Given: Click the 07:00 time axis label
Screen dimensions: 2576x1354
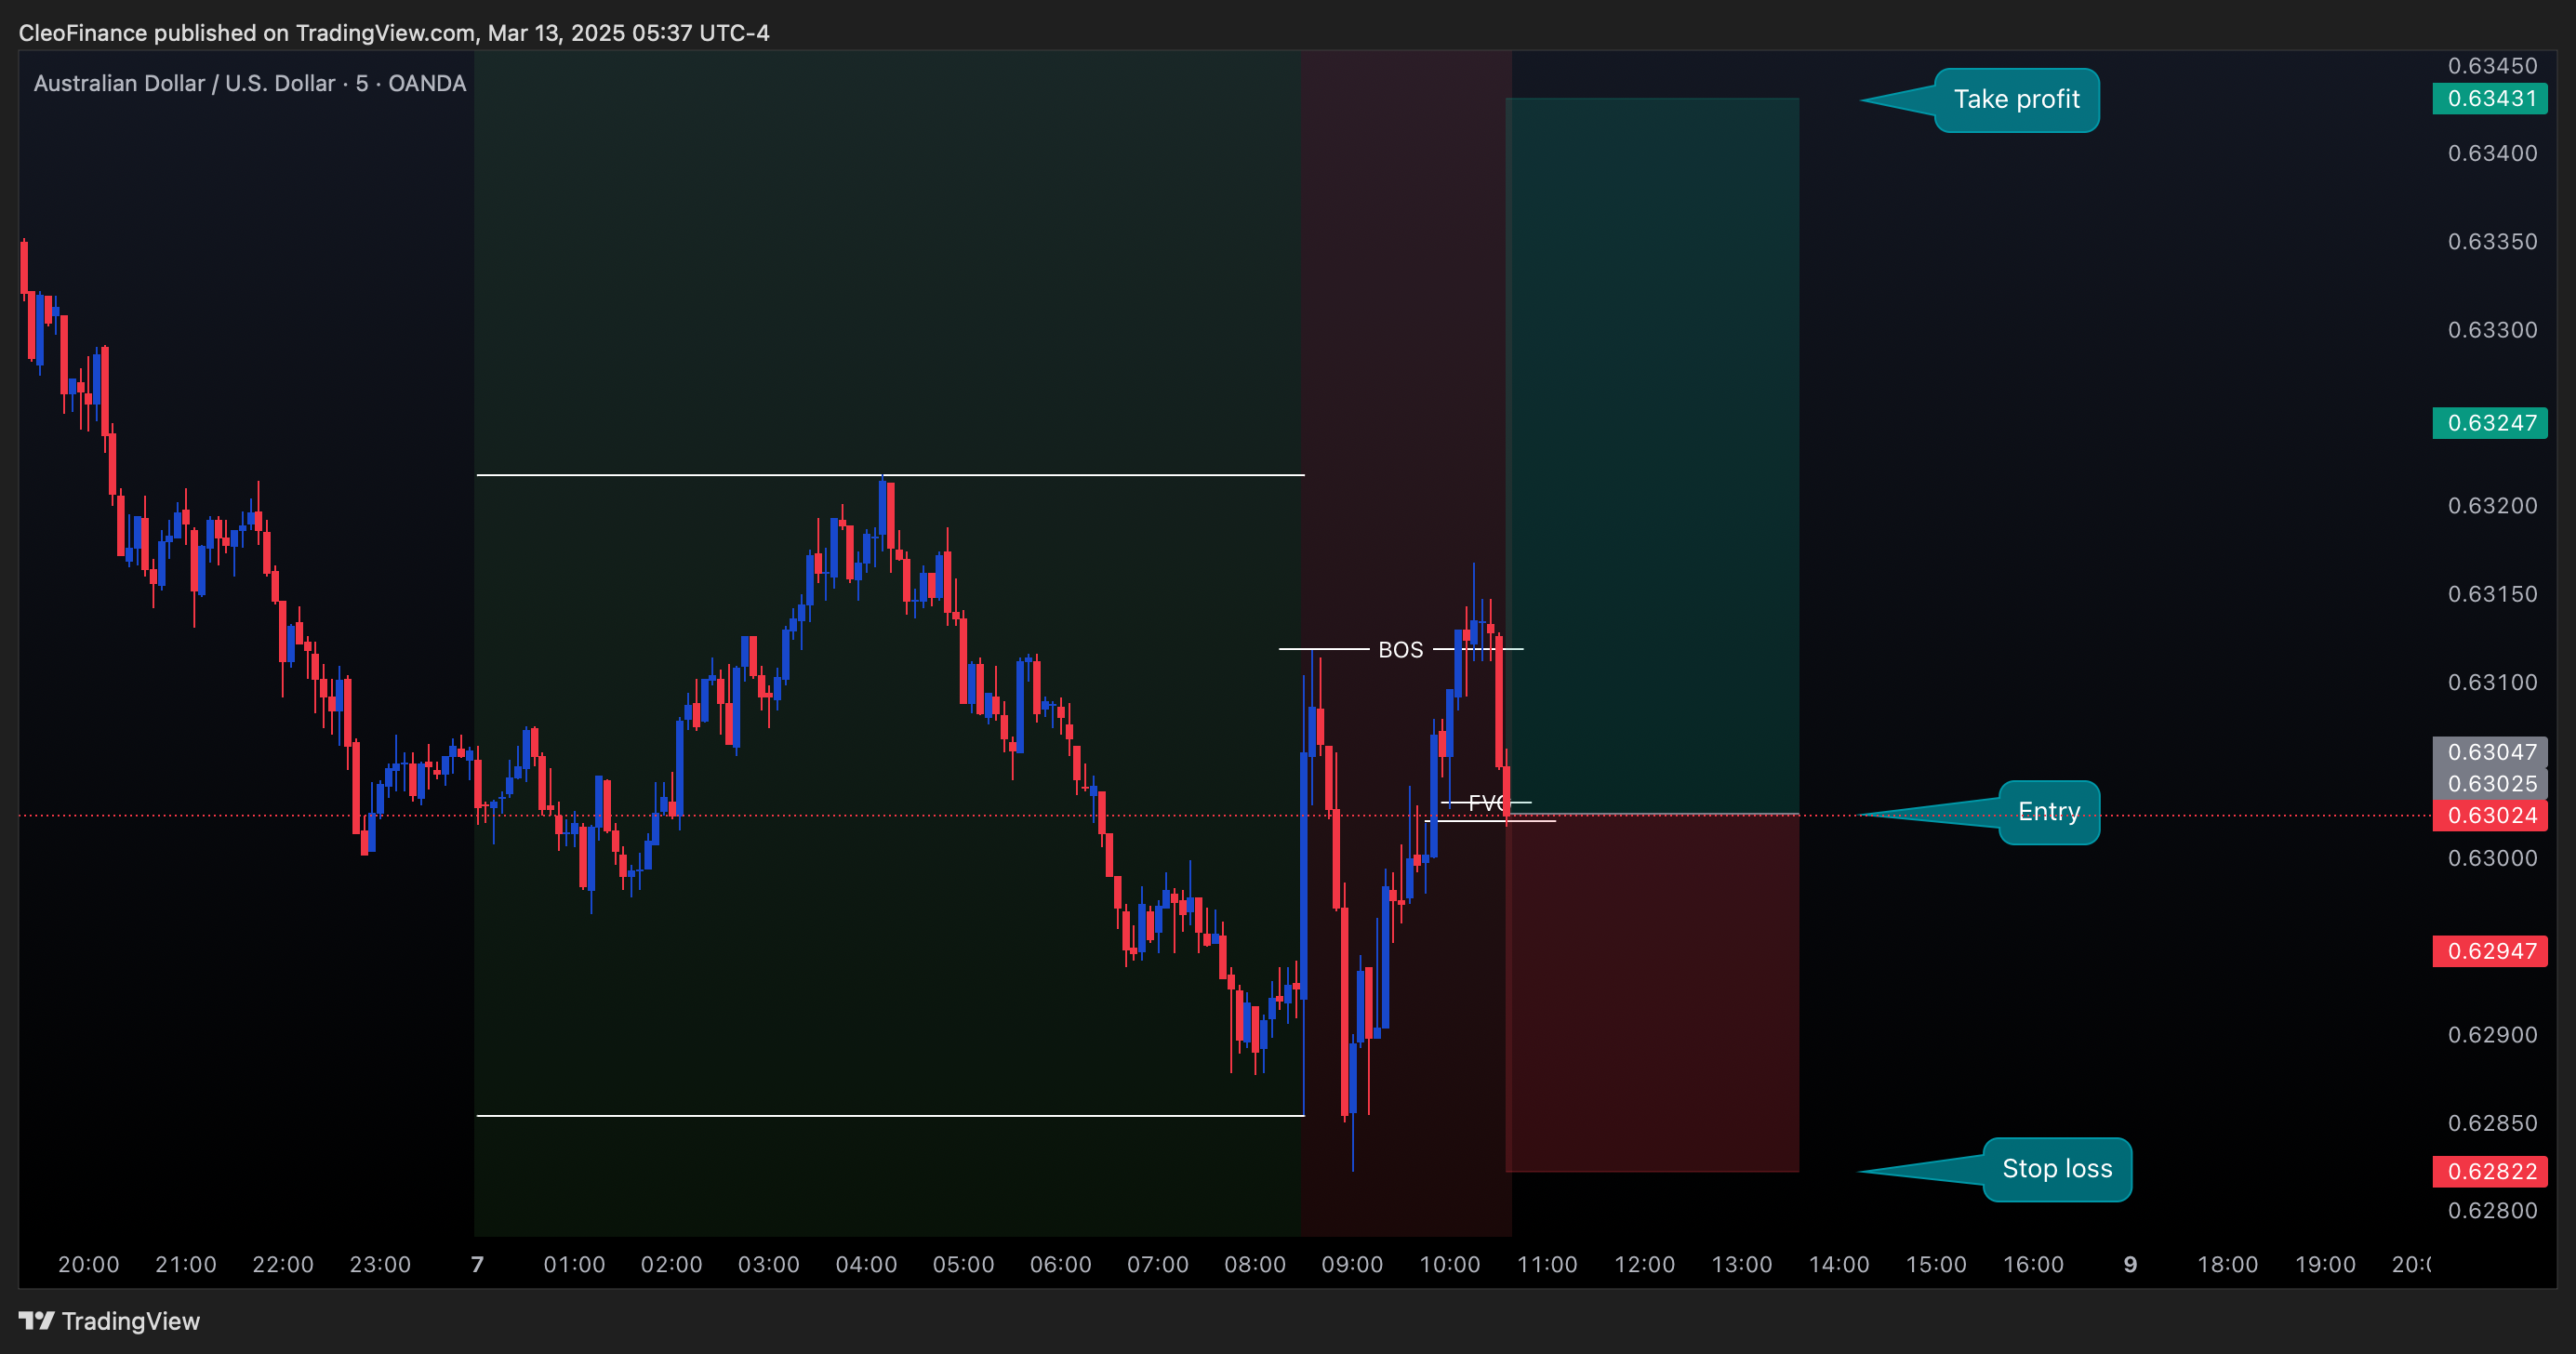Looking at the screenshot, I should click(x=1158, y=1265).
